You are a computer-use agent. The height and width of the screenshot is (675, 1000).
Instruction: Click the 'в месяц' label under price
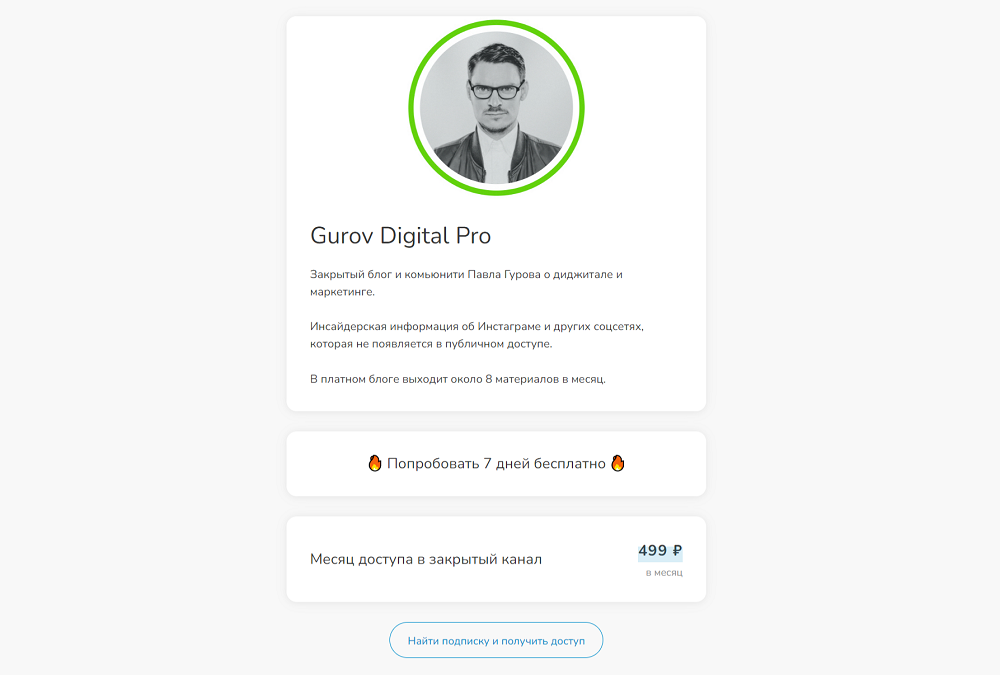[x=664, y=573]
